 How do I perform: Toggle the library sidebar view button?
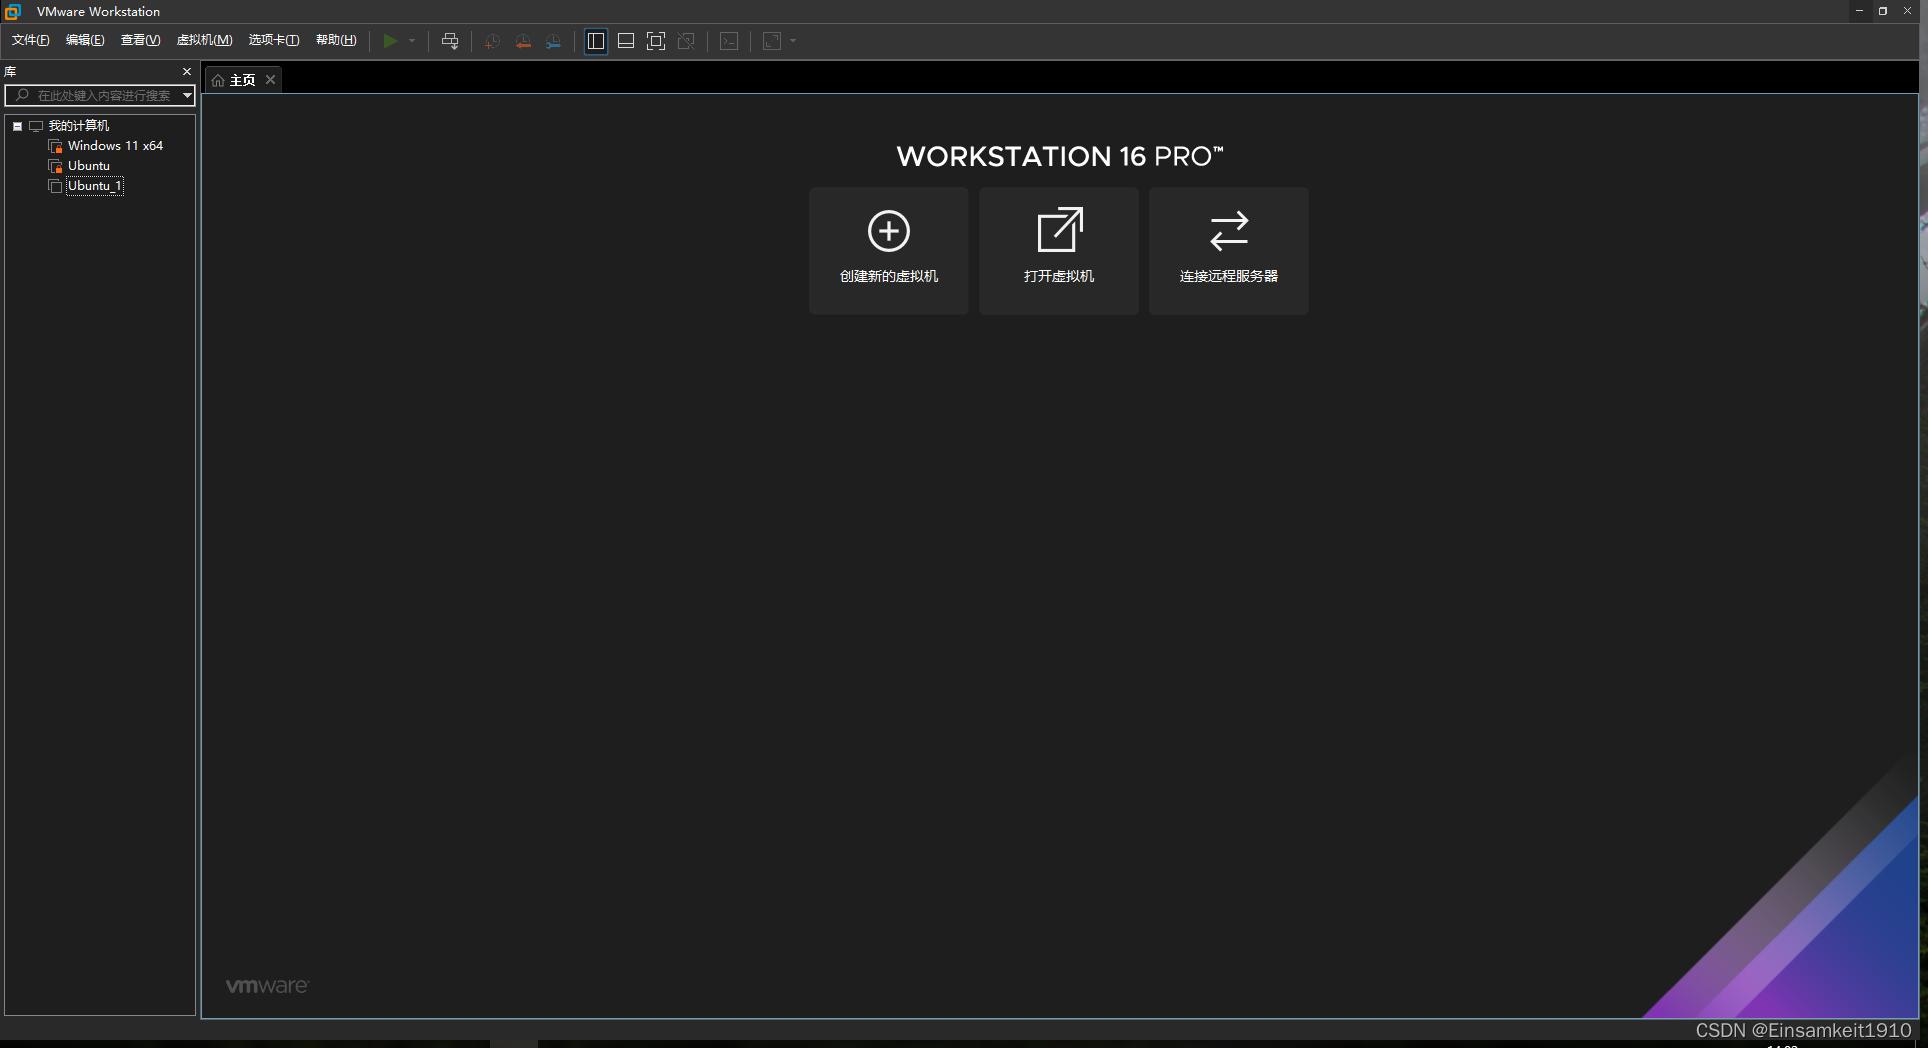pyautogui.click(x=596, y=41)
